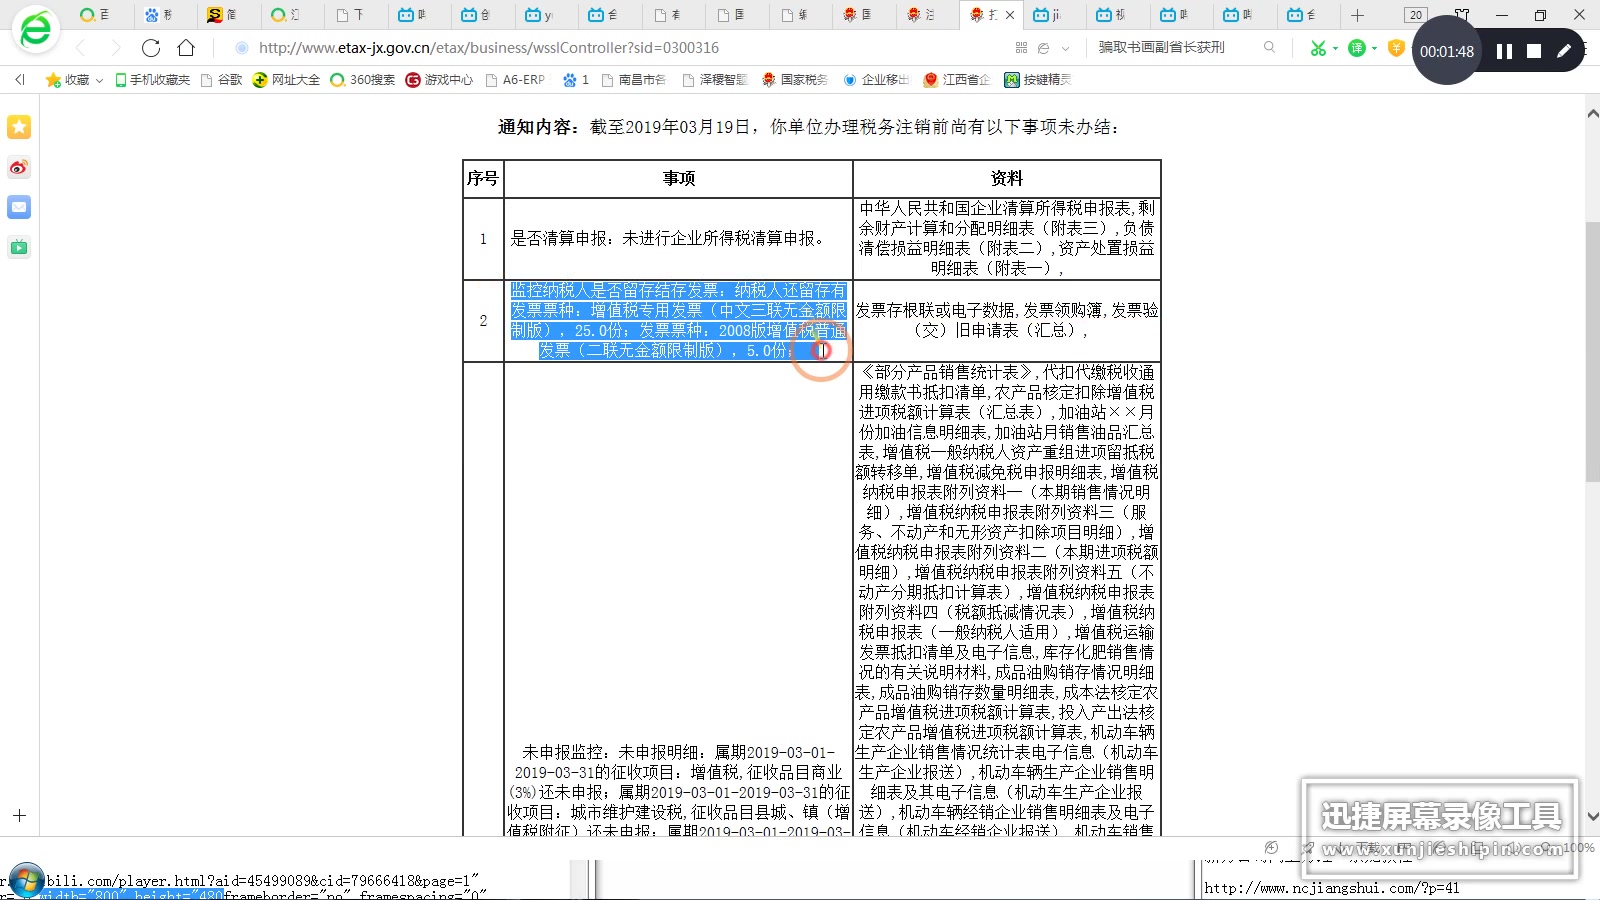
Task: Open the 360 browser logo menu
Action: [x=35, y=29]
